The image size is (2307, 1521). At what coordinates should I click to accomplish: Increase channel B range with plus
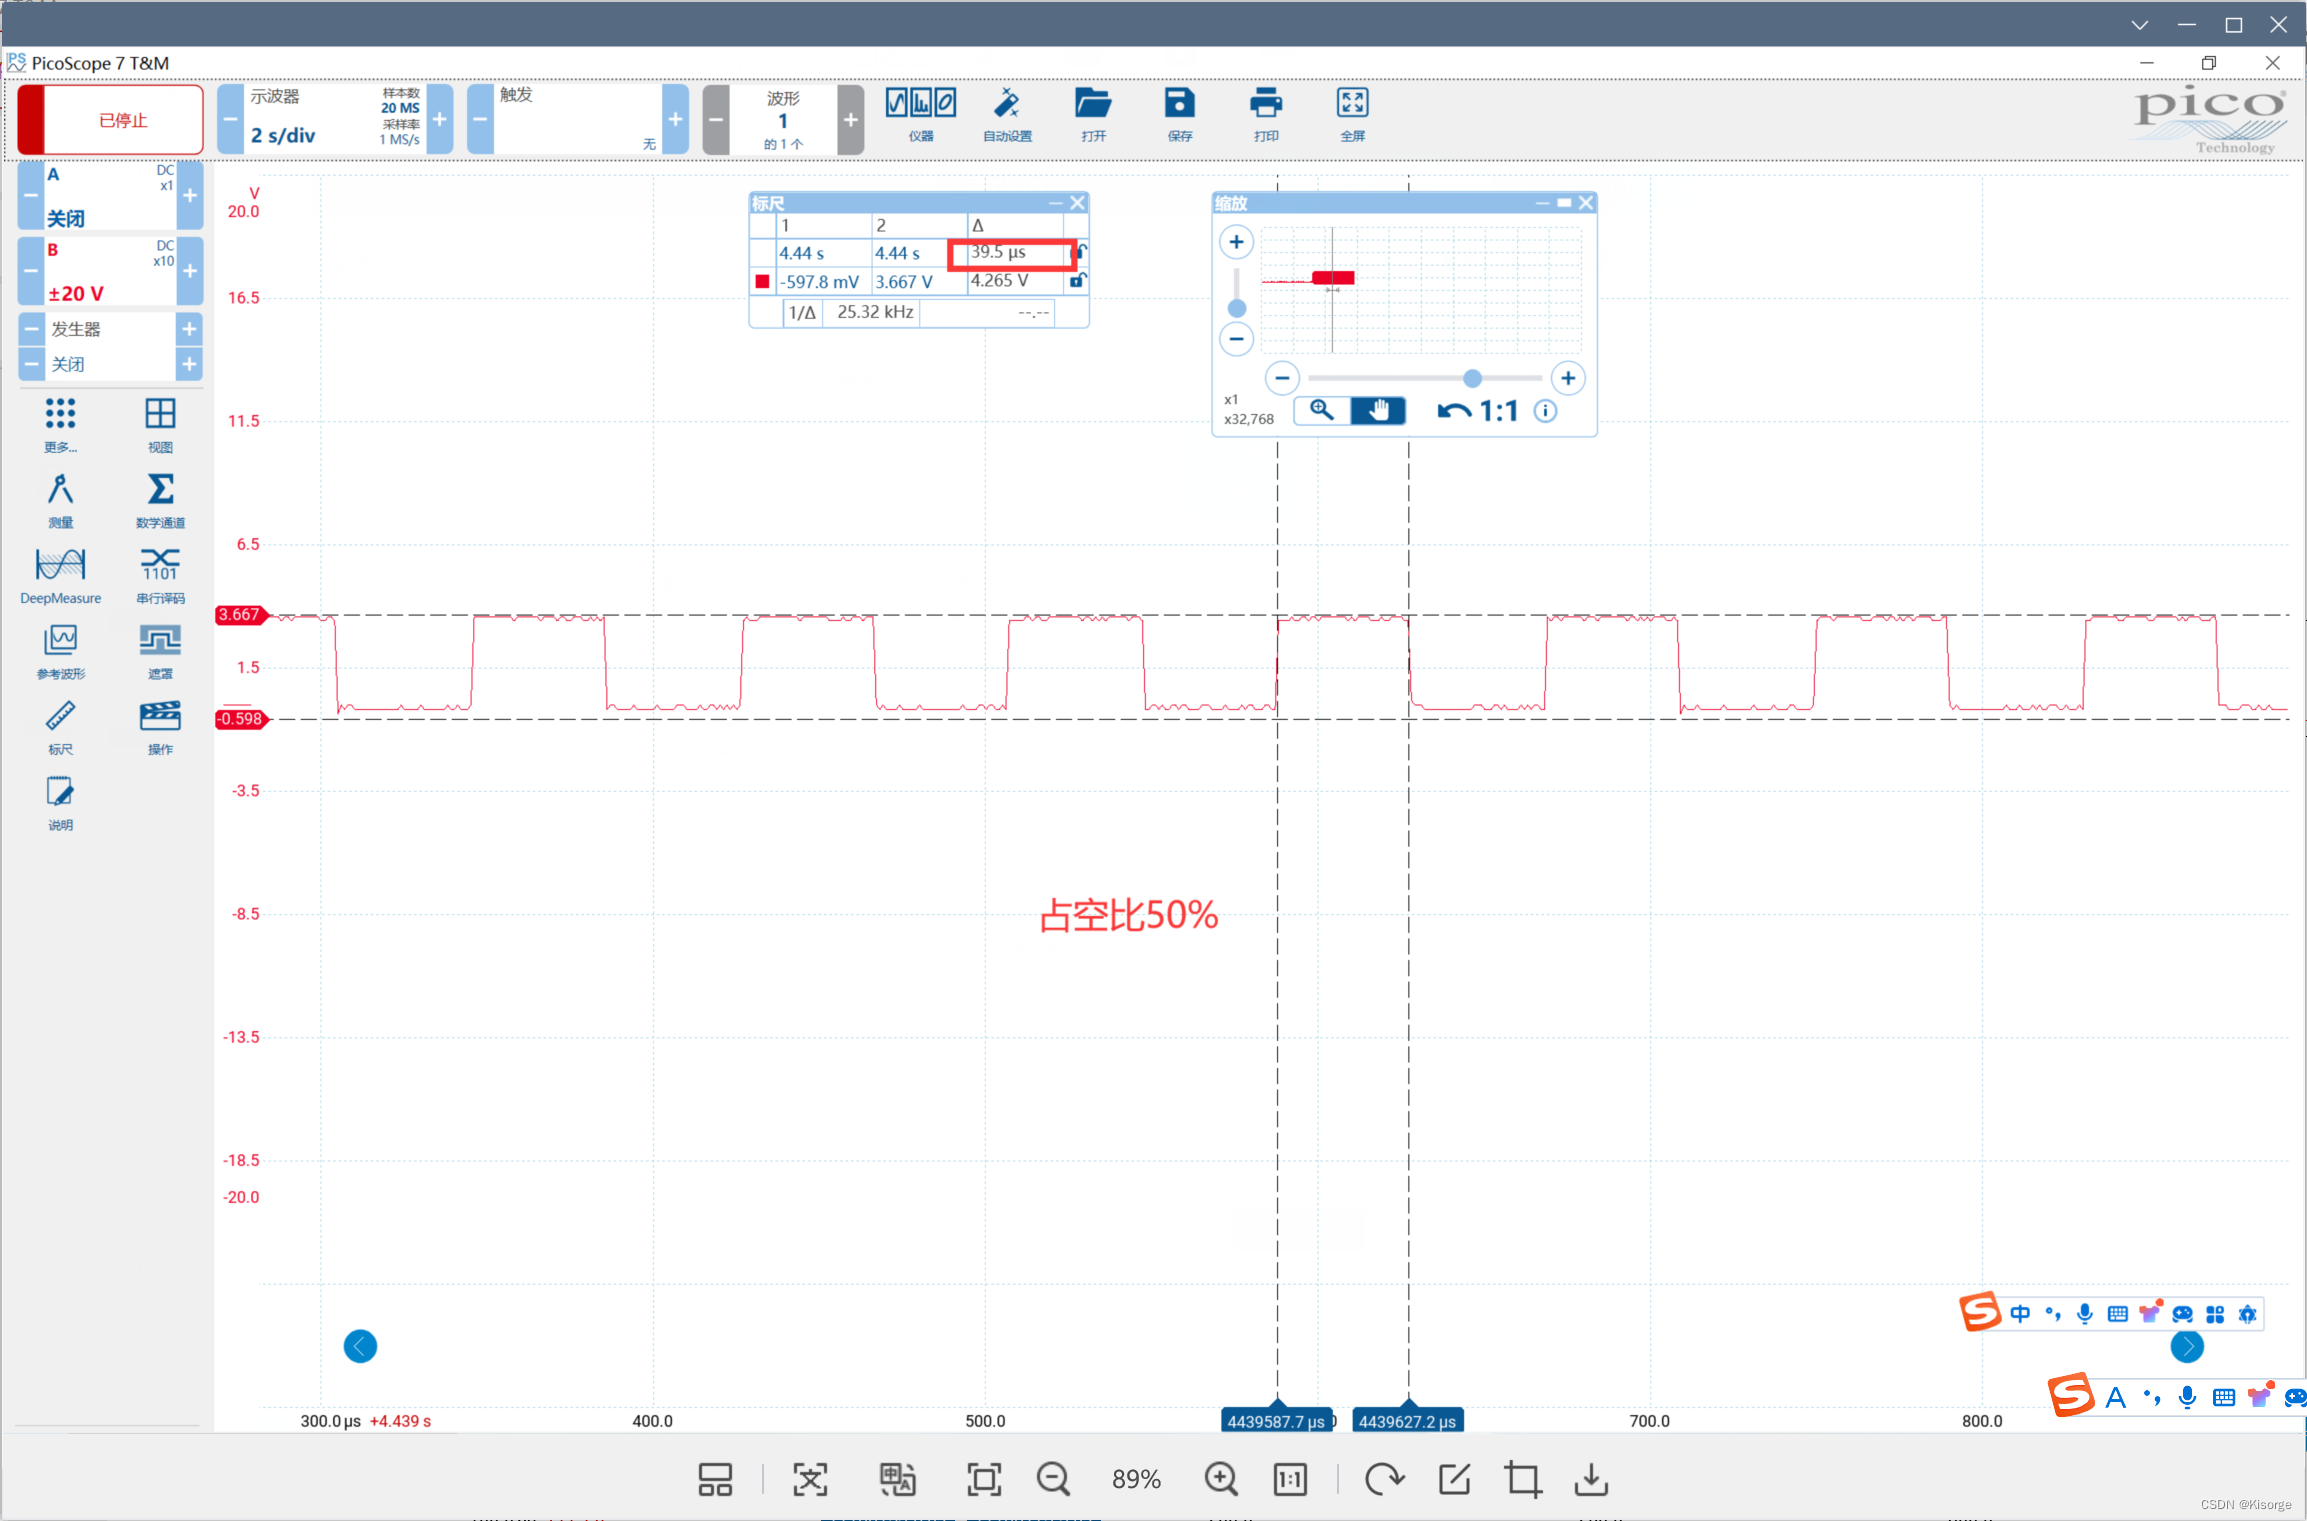[190, 271]
